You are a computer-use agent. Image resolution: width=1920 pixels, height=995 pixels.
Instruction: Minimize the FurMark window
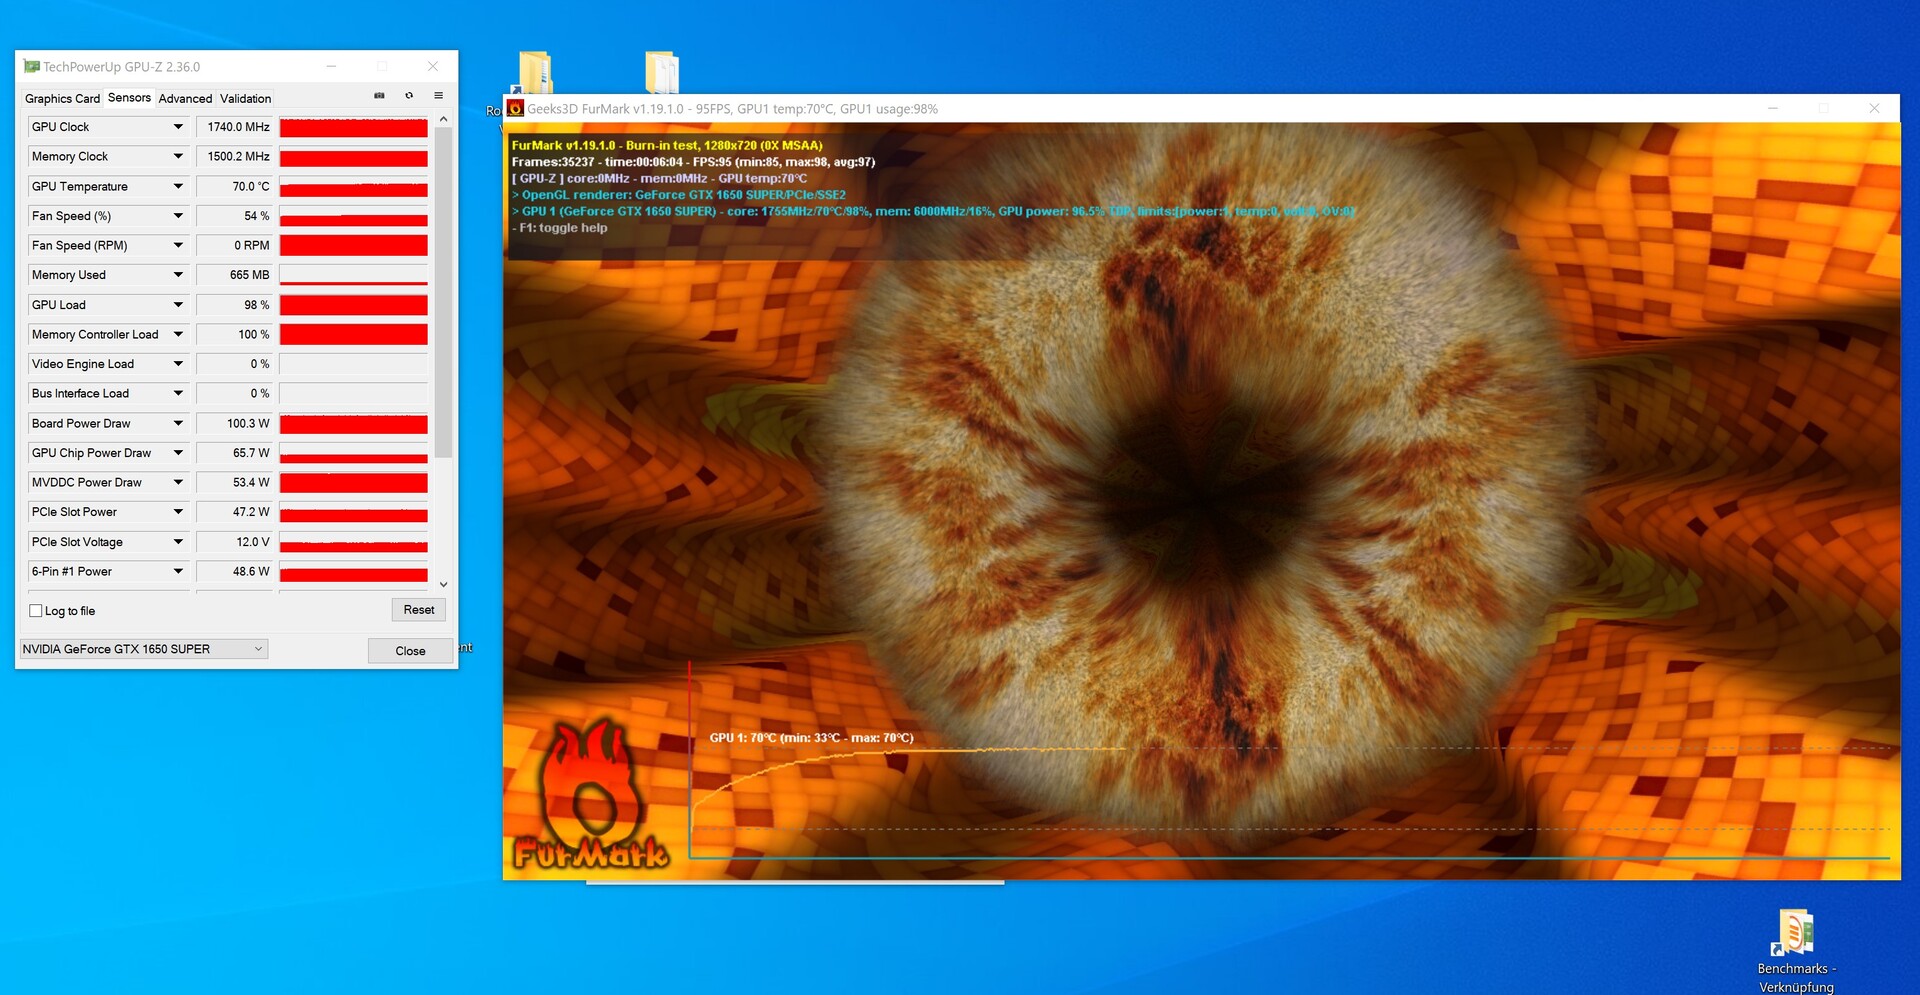pos(1772,108)
